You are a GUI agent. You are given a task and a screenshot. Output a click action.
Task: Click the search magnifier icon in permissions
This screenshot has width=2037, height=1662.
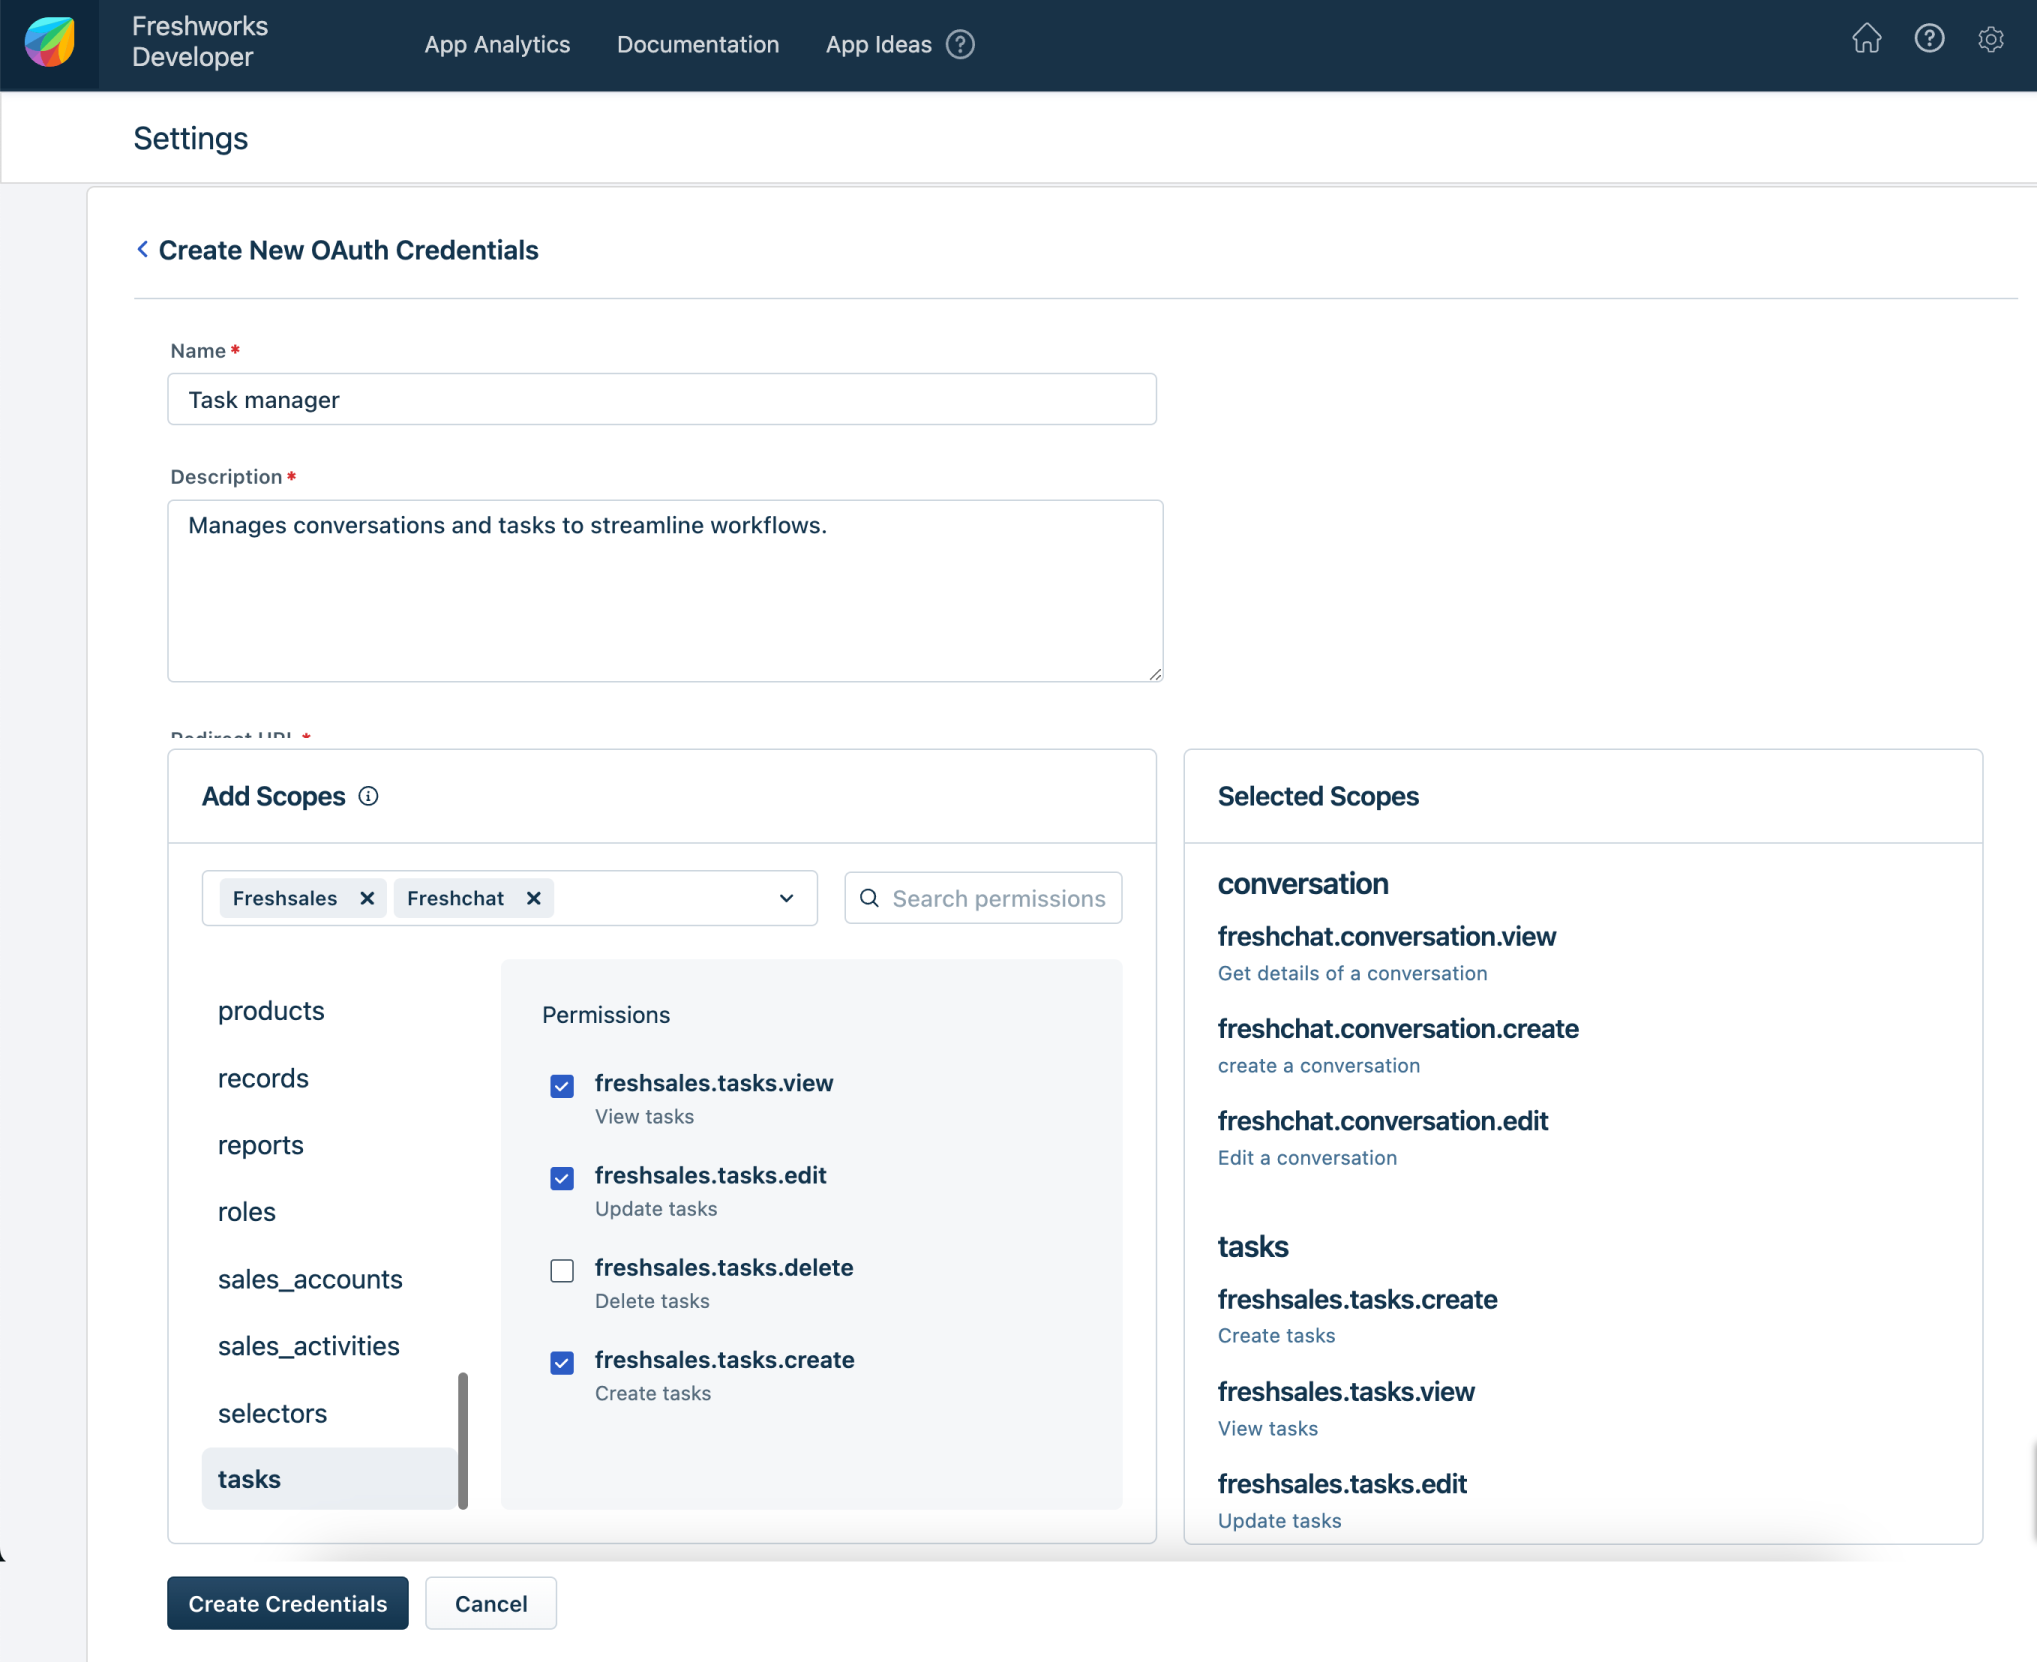pos(869,898)
